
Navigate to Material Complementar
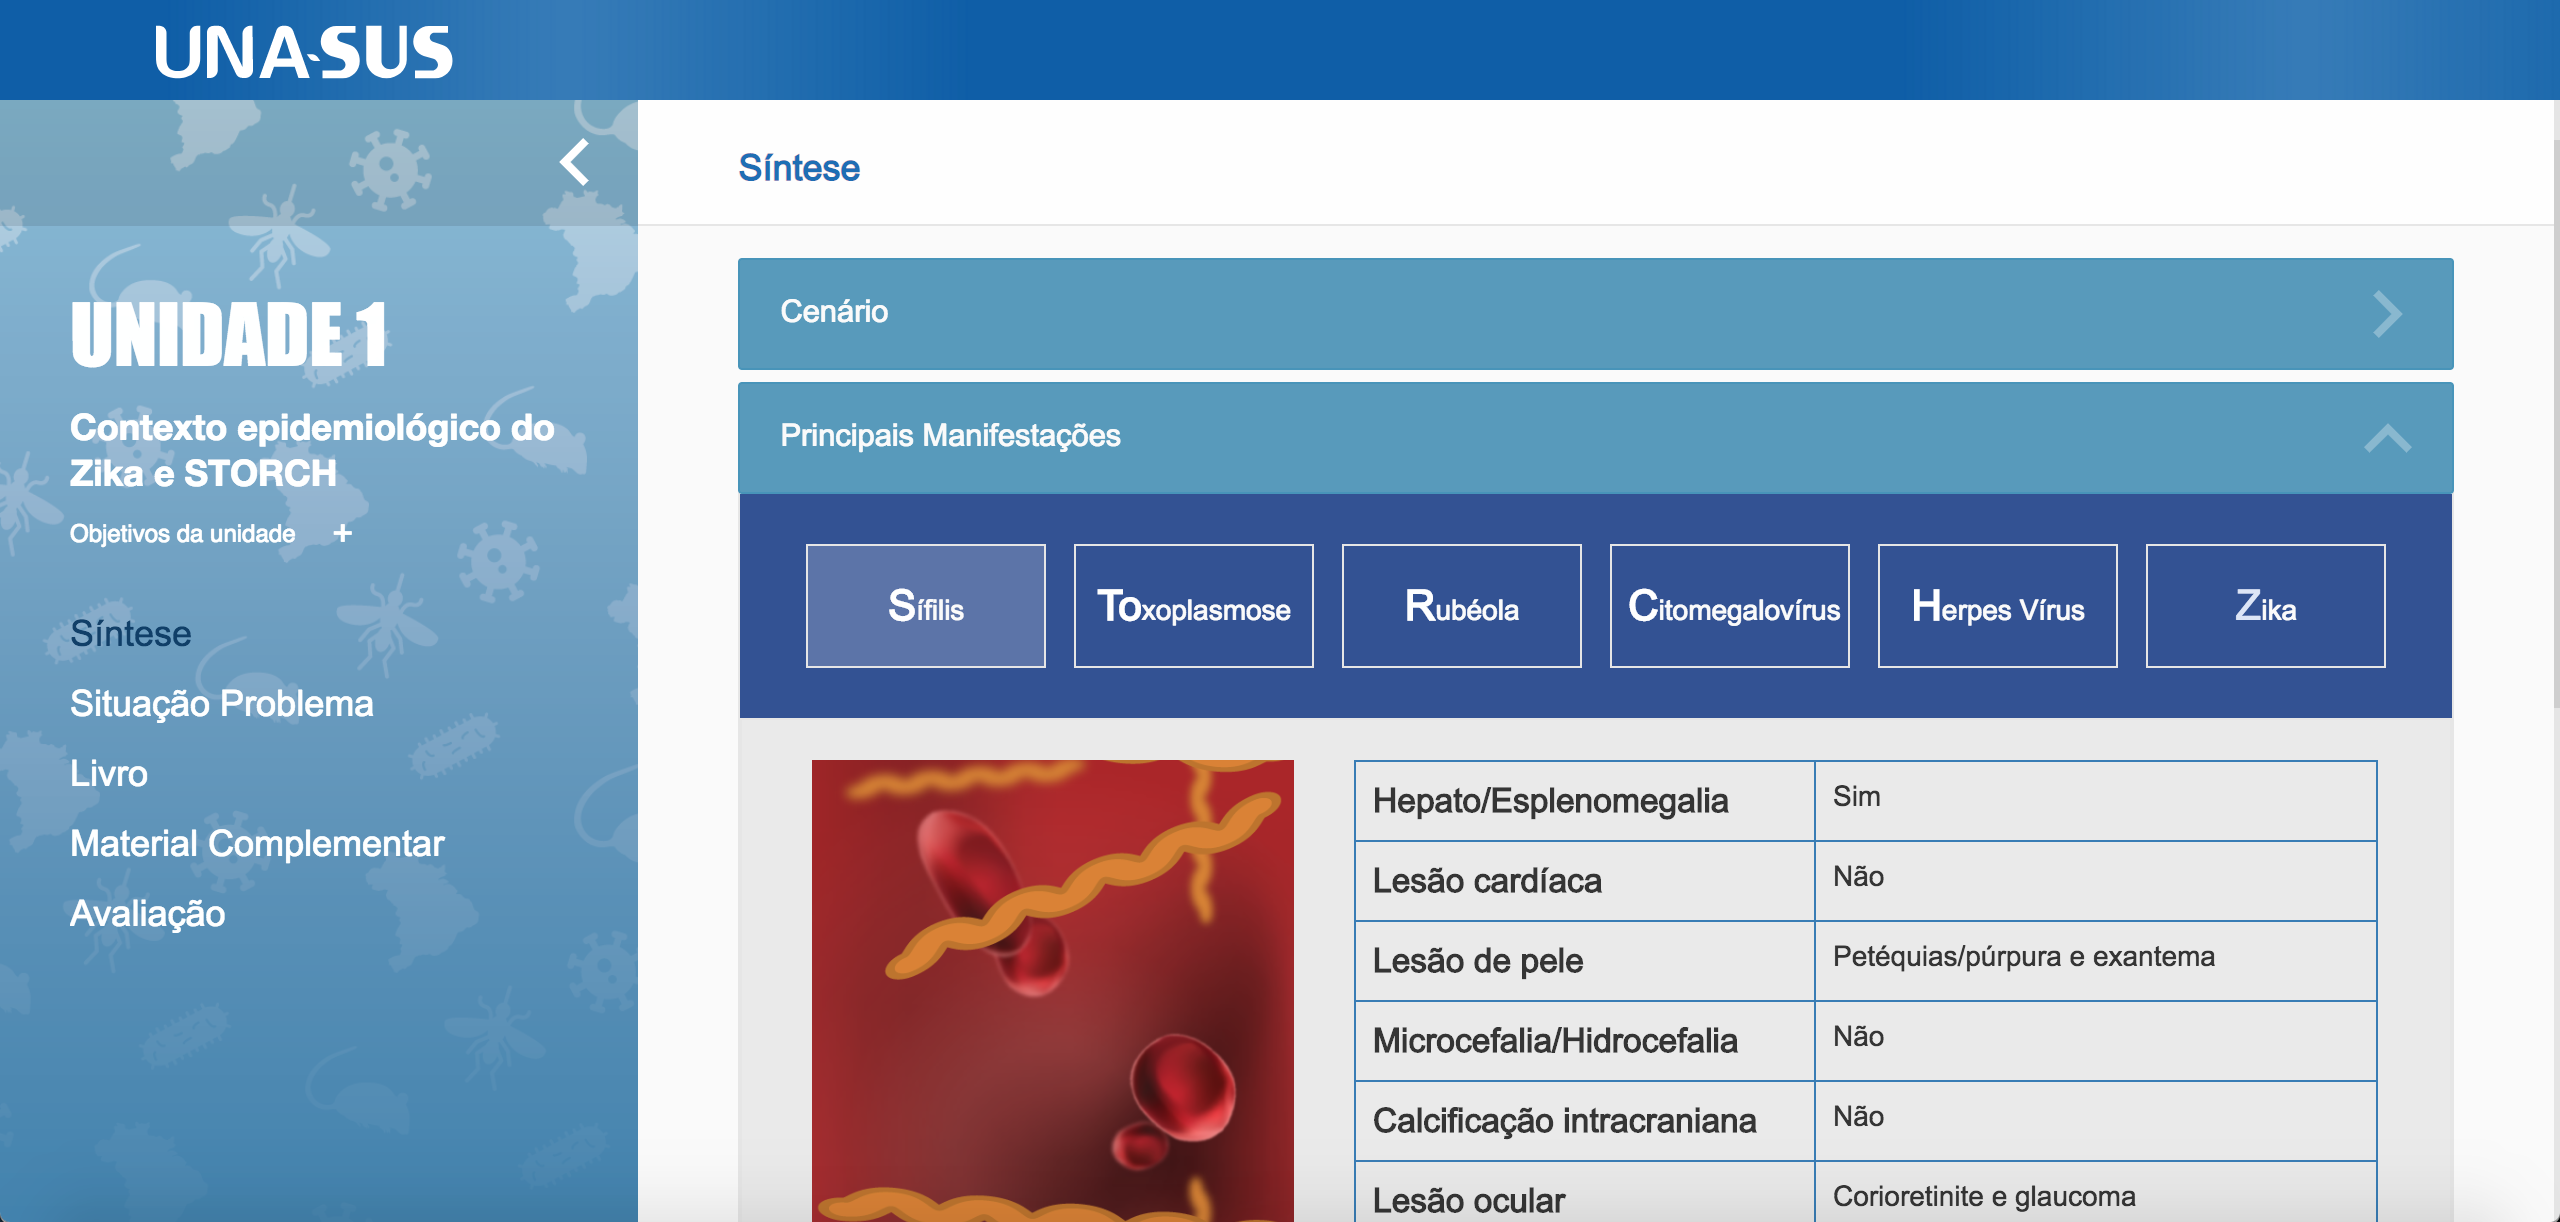click(257, 843)
